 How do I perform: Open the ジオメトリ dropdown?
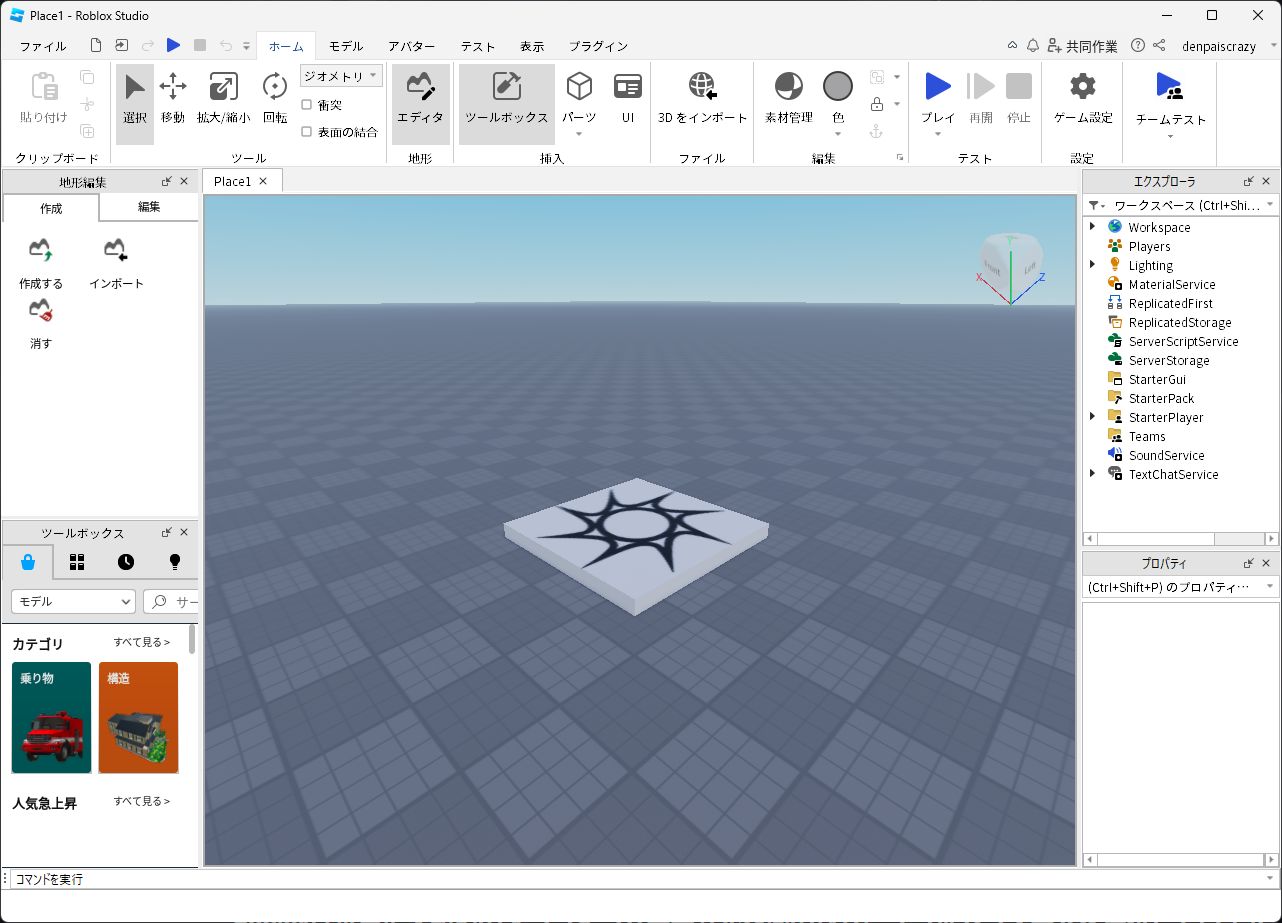340,75
